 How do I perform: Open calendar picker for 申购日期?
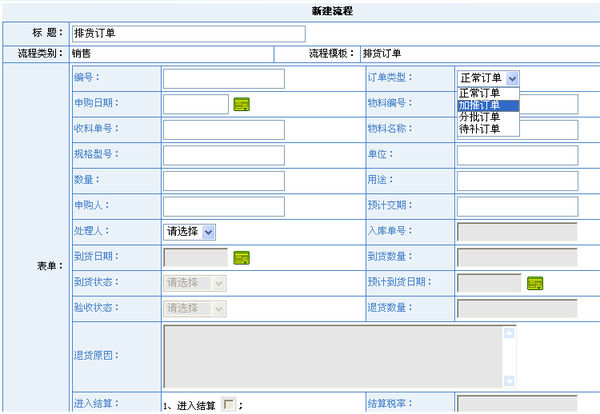pos(241,104)
